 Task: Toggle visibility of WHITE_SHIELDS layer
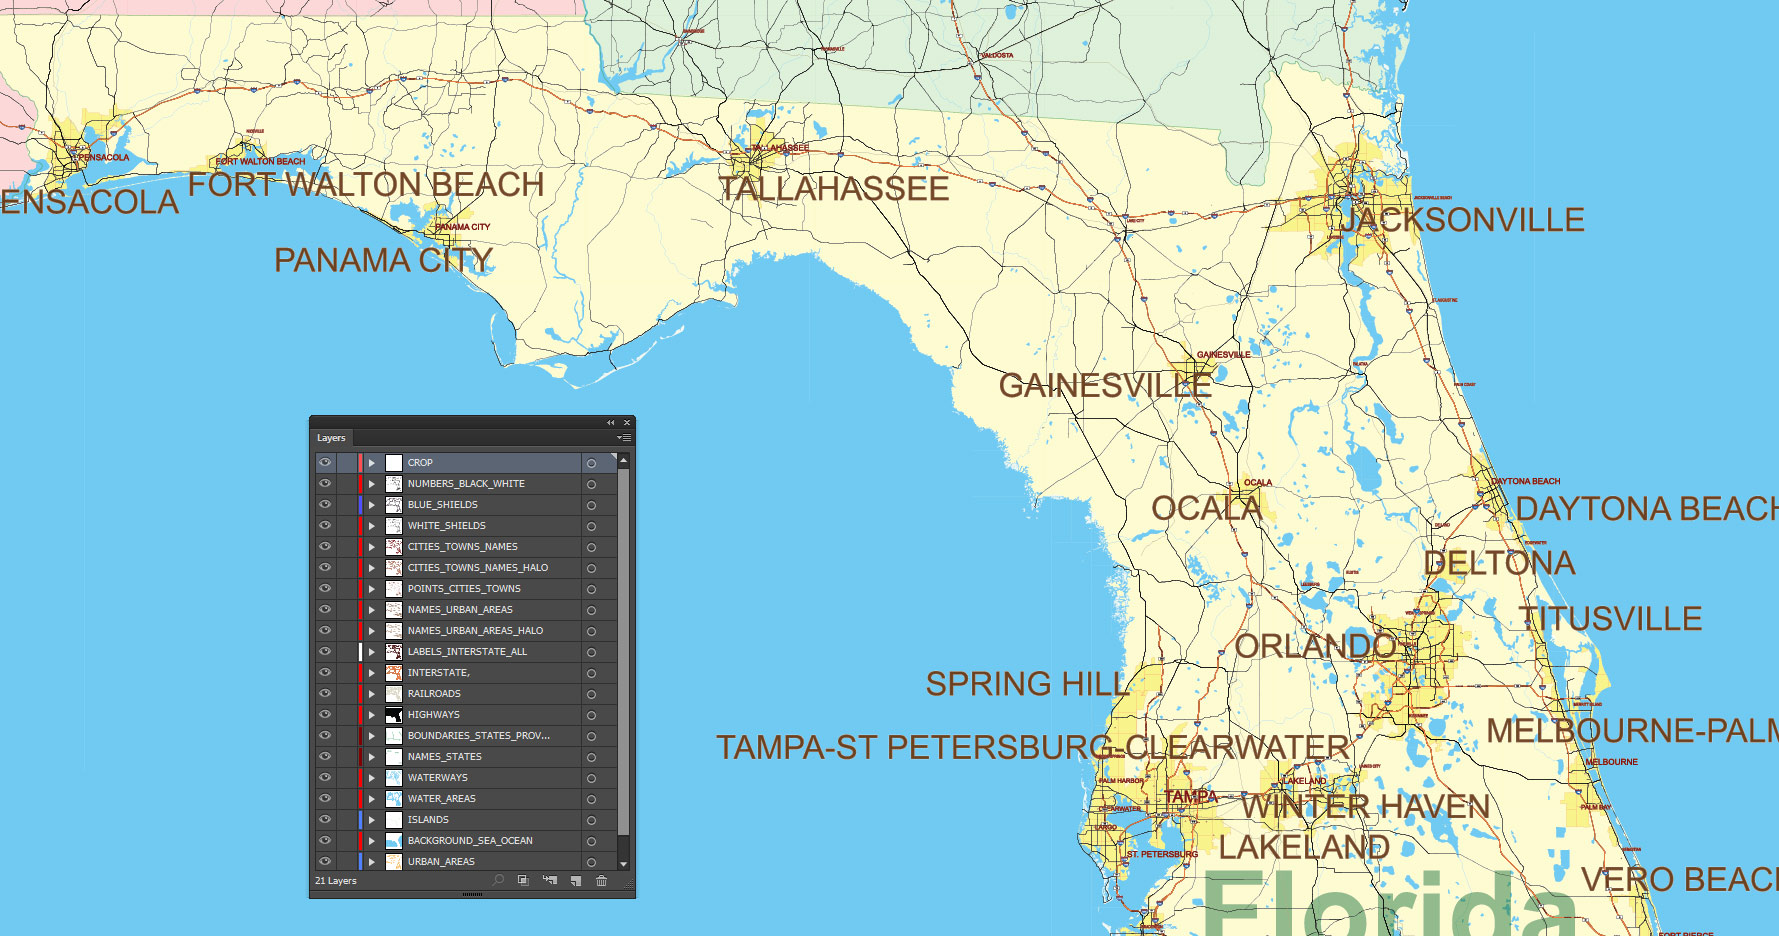325,525
